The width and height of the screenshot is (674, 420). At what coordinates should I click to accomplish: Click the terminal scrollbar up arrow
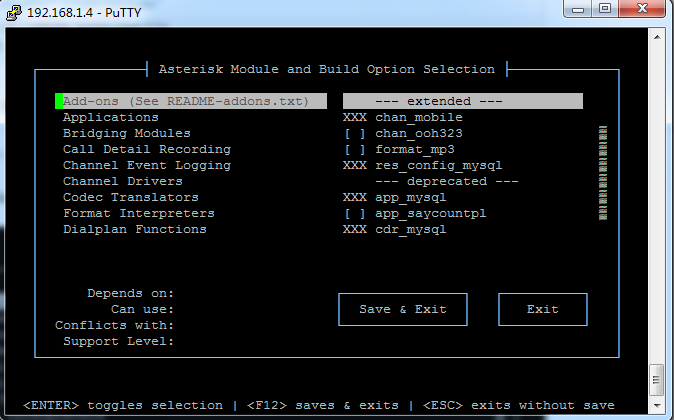tap(657, 37)
